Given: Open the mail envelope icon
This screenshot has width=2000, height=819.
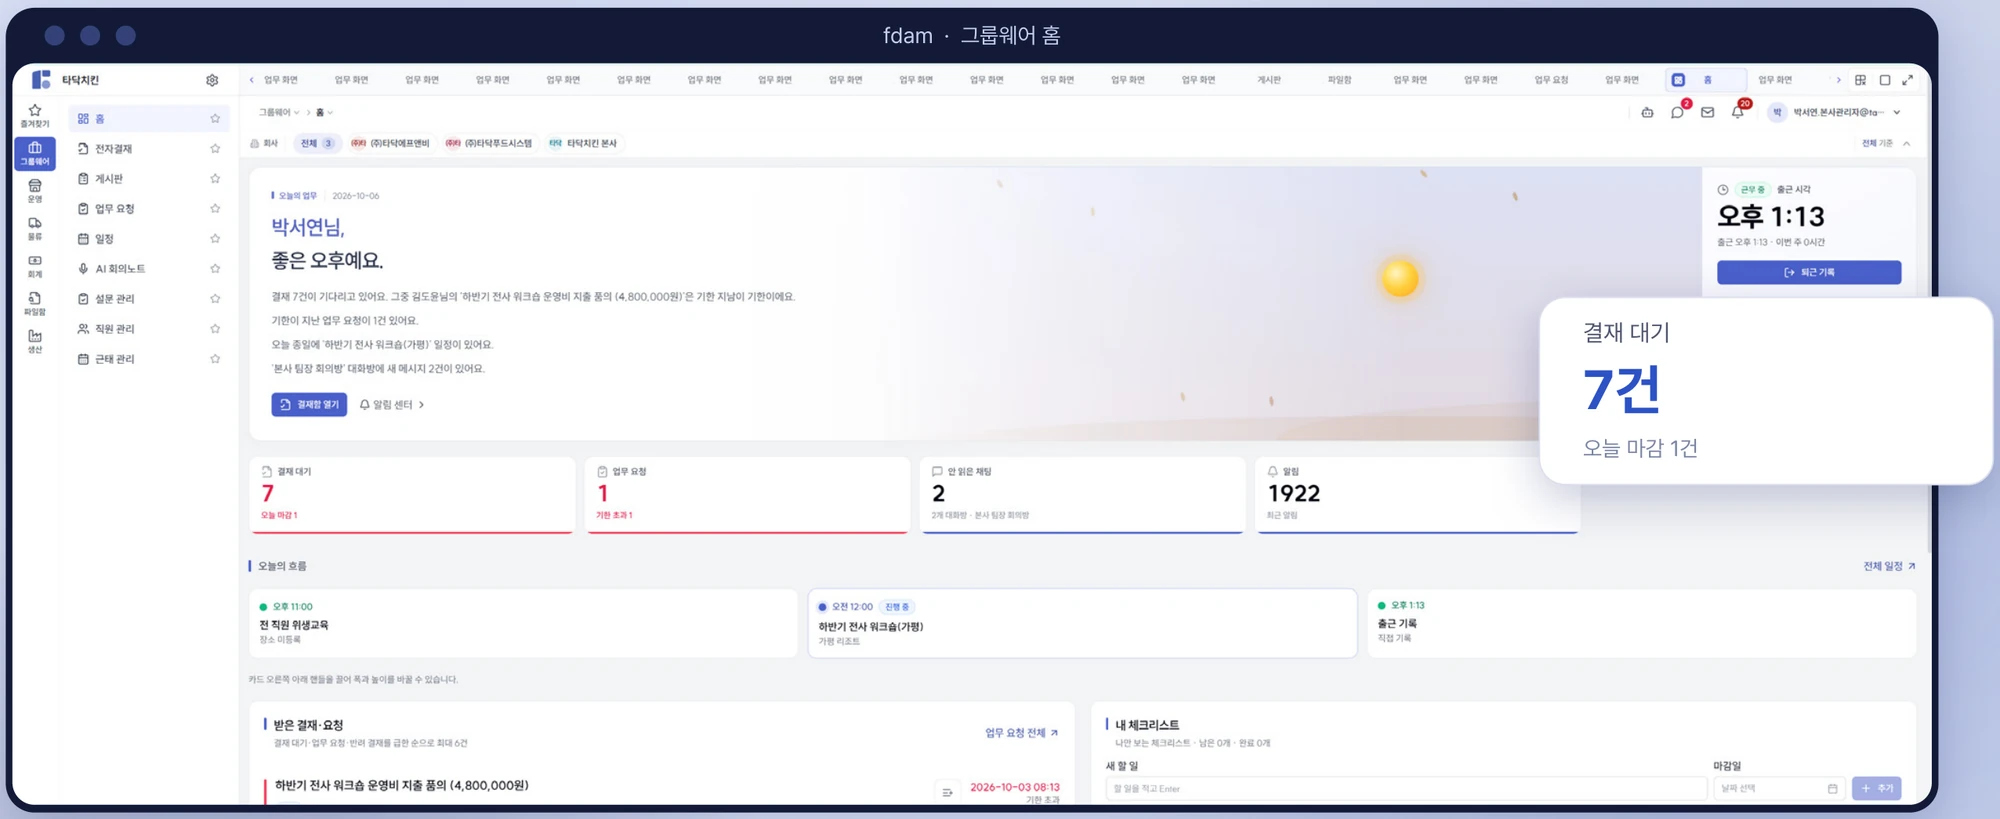Looking at the screenshot, I should (x=1707, y=112).
